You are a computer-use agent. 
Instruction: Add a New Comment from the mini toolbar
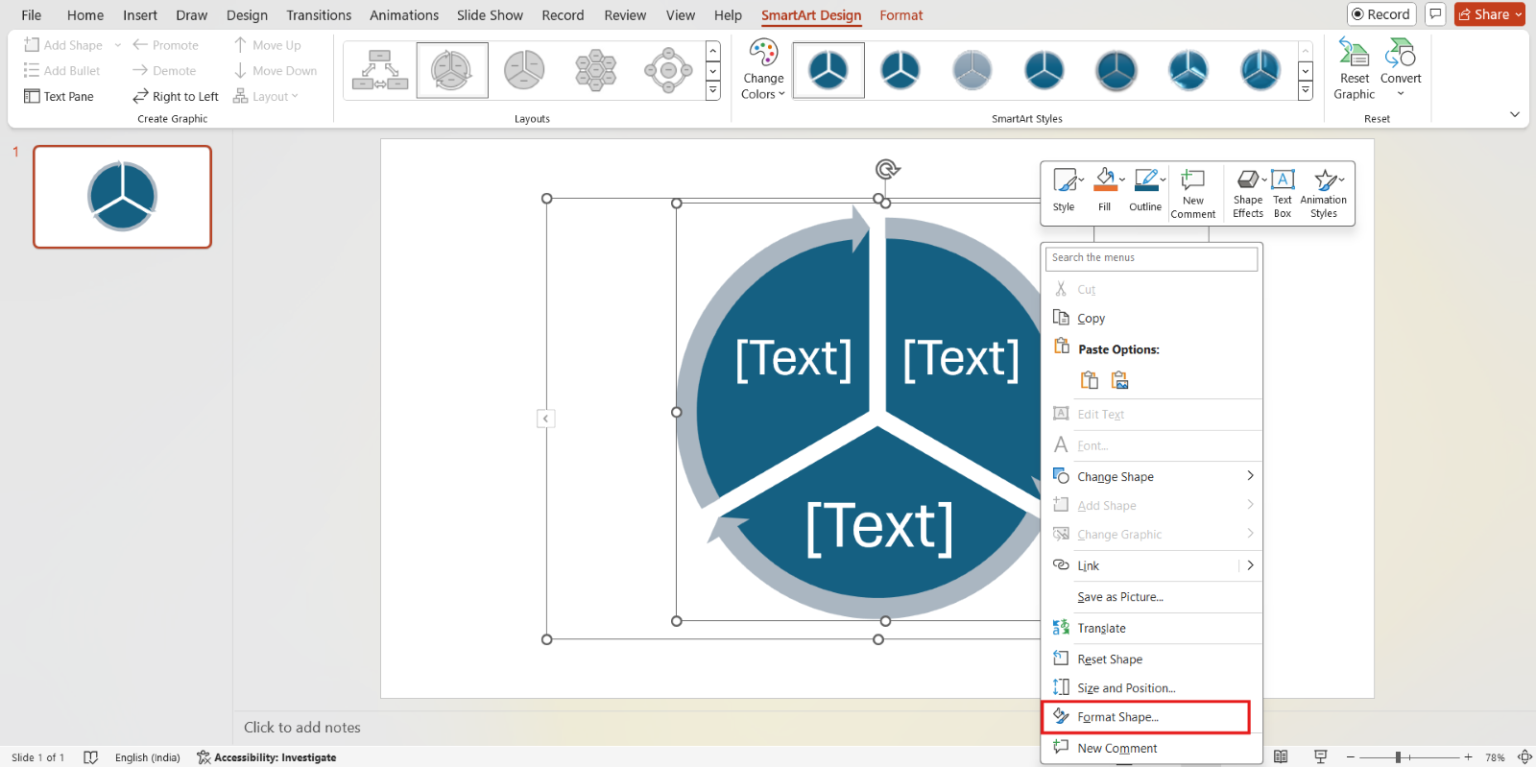[x=1193, y=194]
